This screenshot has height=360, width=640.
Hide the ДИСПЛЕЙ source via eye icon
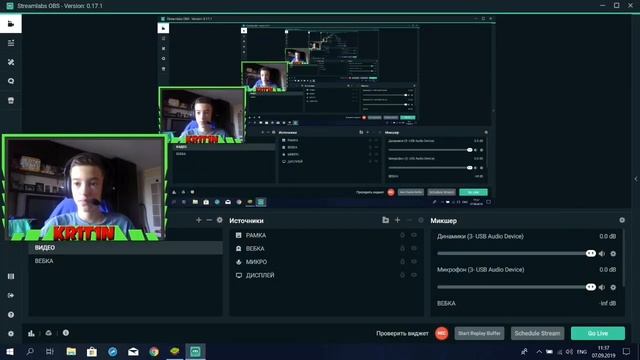(x=414, y=275)
